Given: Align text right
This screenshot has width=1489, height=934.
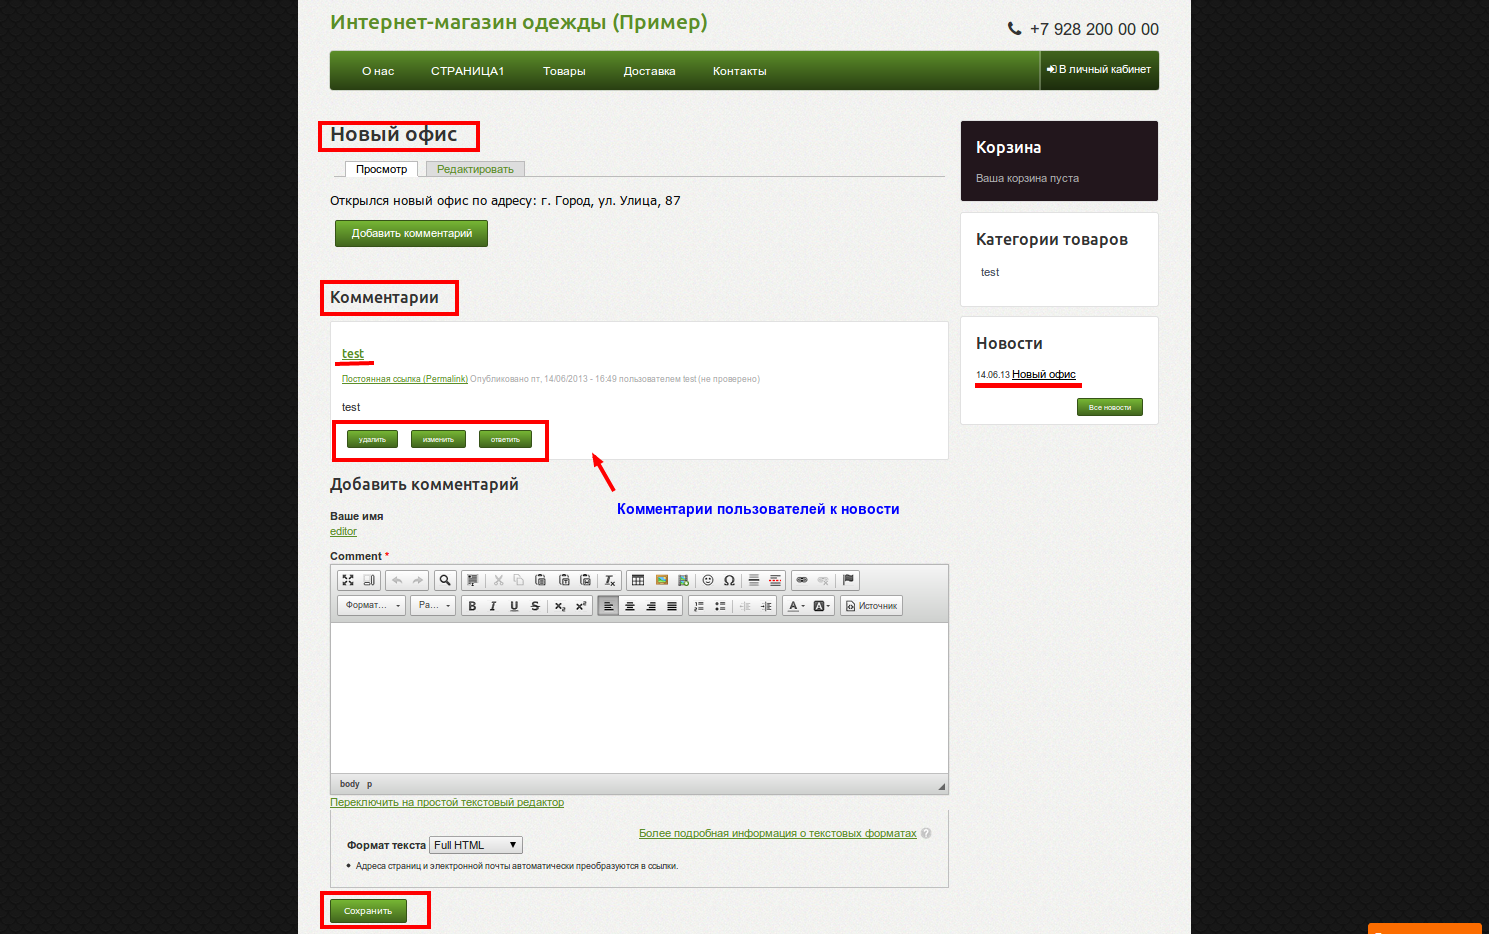Looking at the screenshot, I should 651,606.
